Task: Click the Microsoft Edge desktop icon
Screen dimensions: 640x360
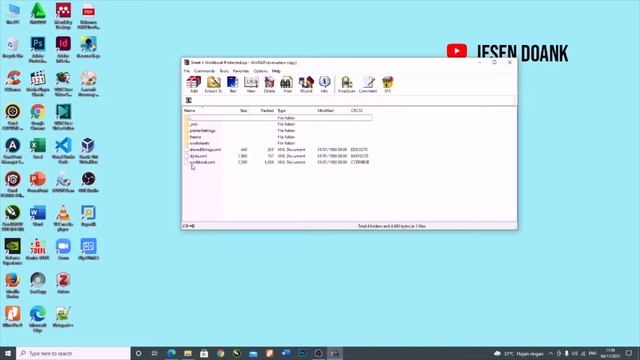Action: (38, 319)
